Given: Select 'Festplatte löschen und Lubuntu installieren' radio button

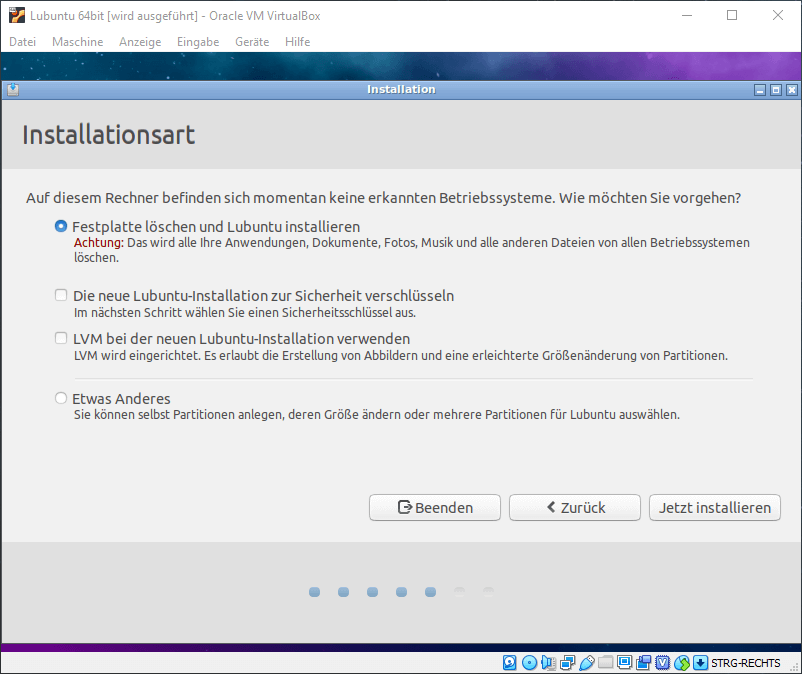Looking at the screenshot, I should 61,226.
